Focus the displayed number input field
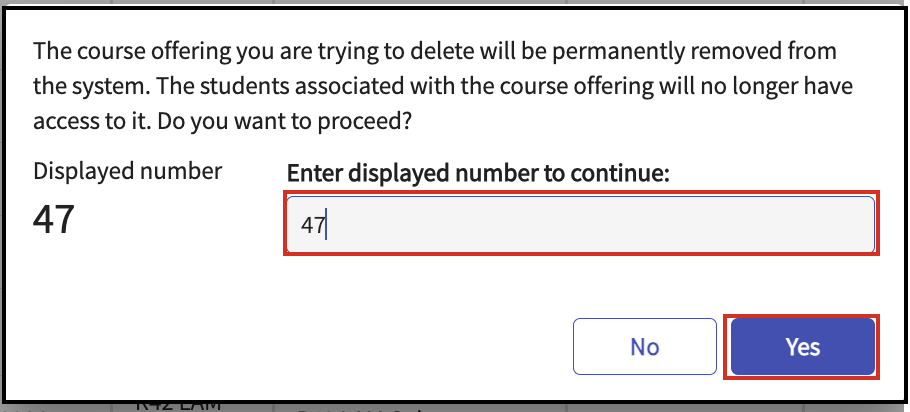The image size is (910, 412). 580,225
